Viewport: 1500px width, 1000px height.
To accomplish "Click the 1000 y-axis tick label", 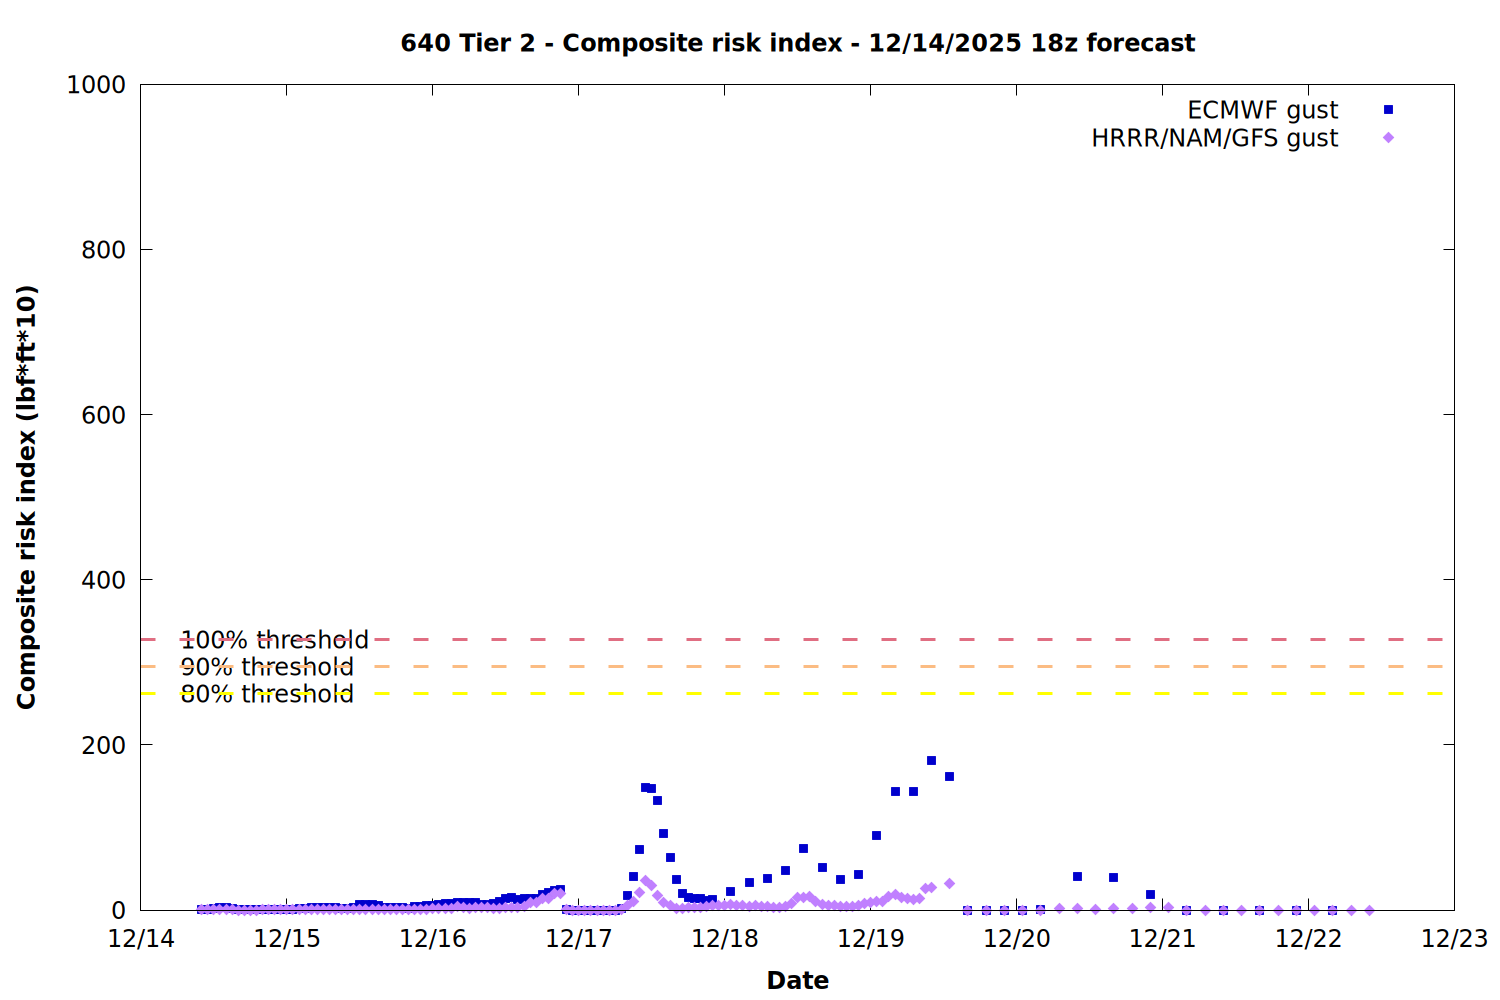I will coord(96,85).
